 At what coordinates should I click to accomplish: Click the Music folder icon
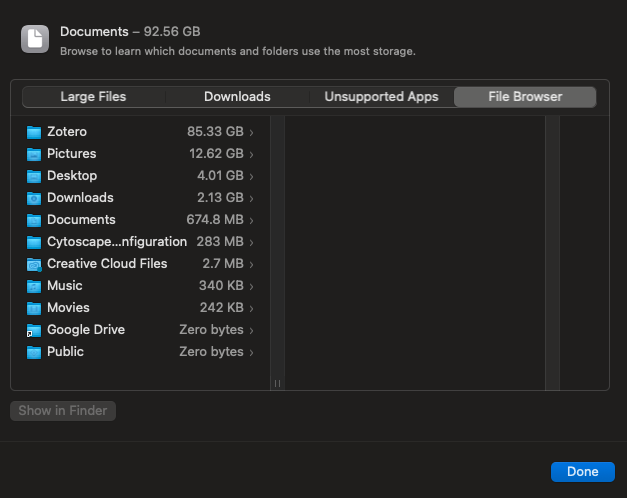[x=34, y=286]
